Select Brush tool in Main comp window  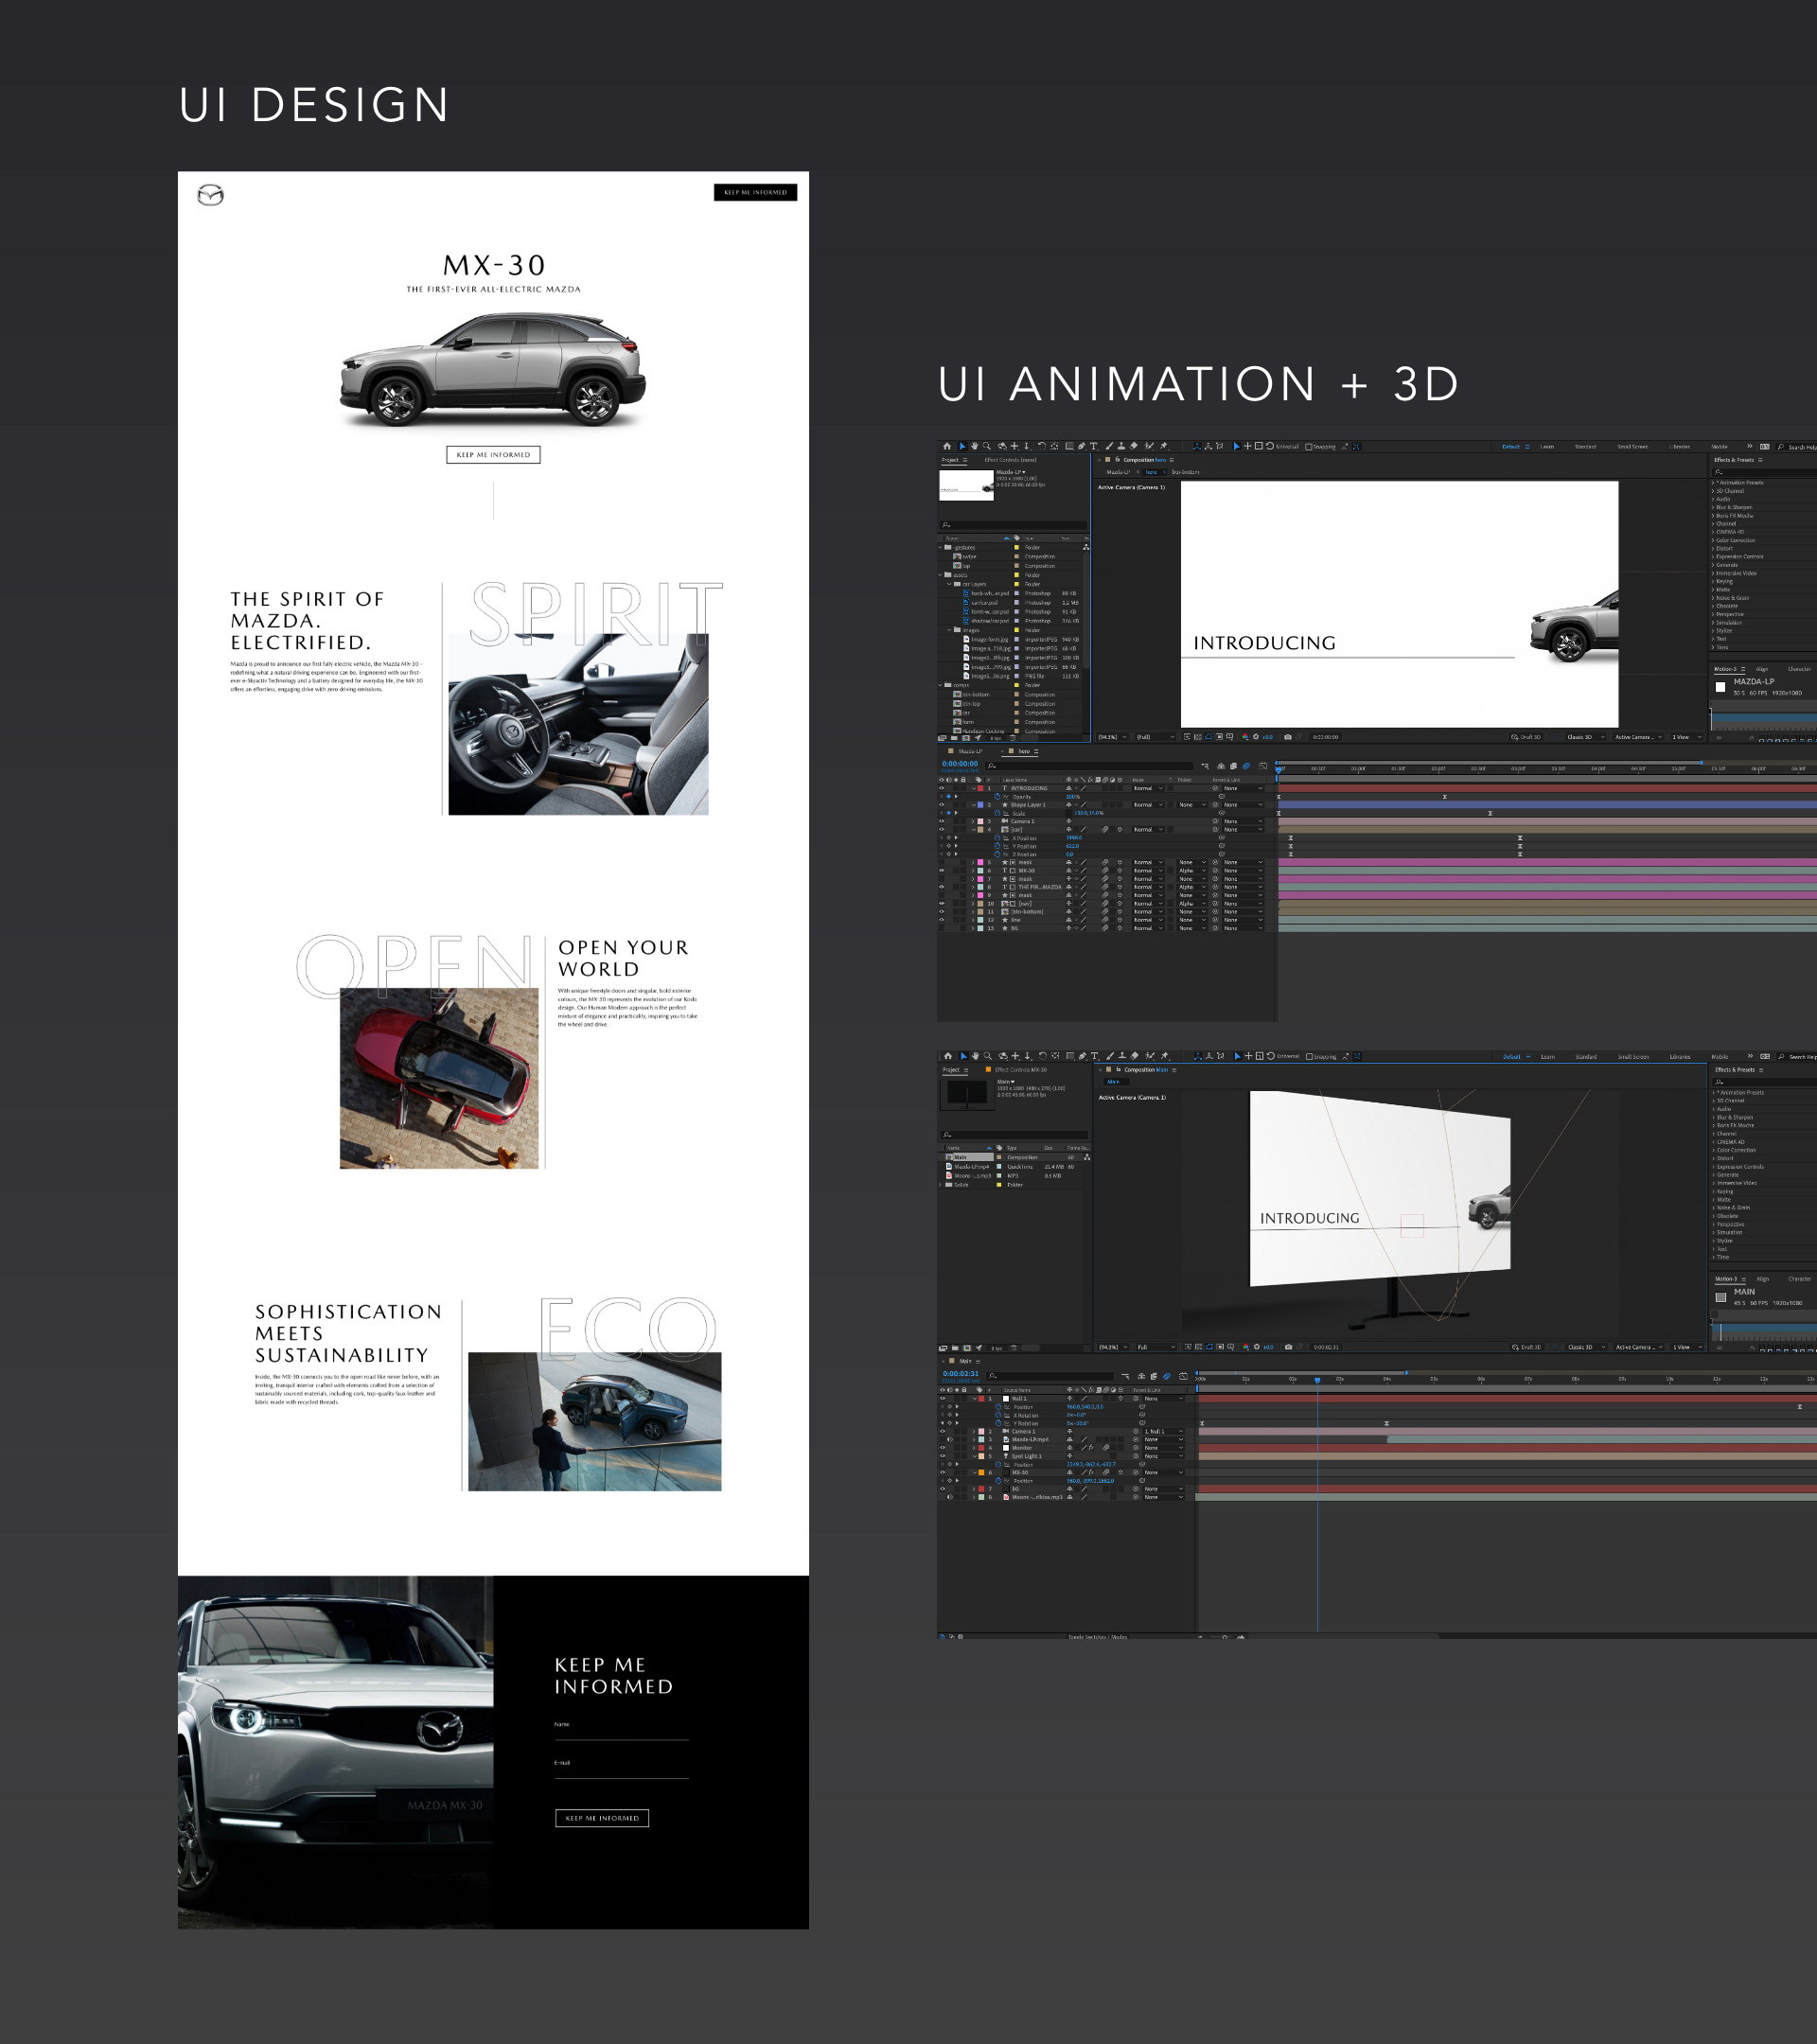point(1110,1056)
